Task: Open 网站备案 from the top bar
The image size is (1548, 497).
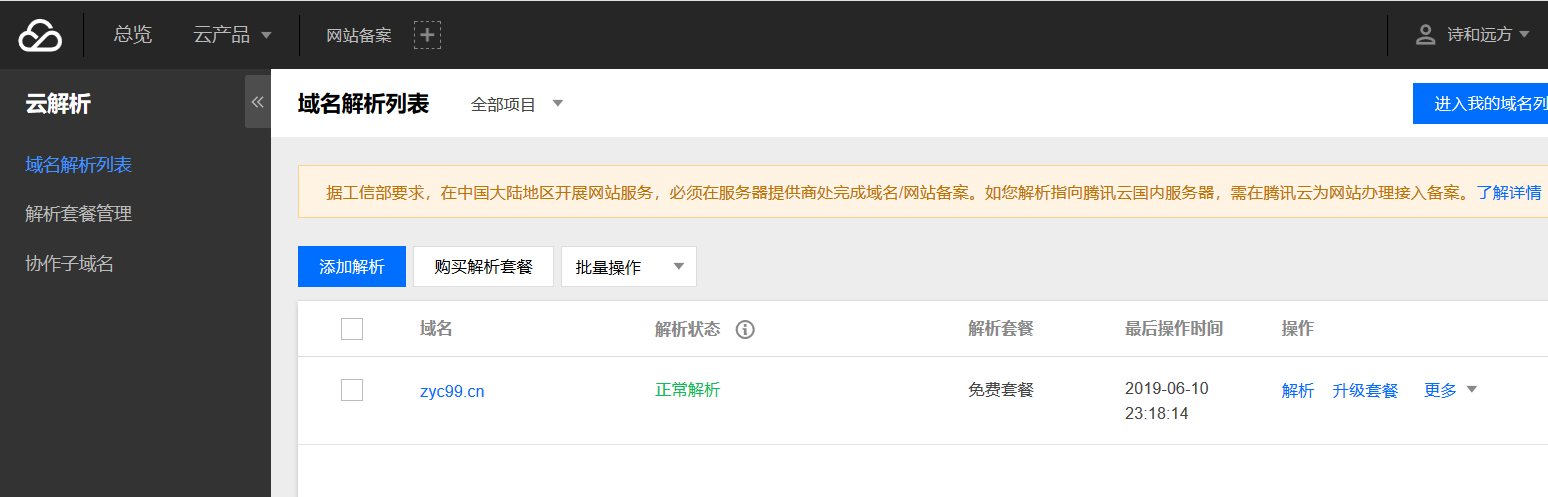Action: (359, 36)
